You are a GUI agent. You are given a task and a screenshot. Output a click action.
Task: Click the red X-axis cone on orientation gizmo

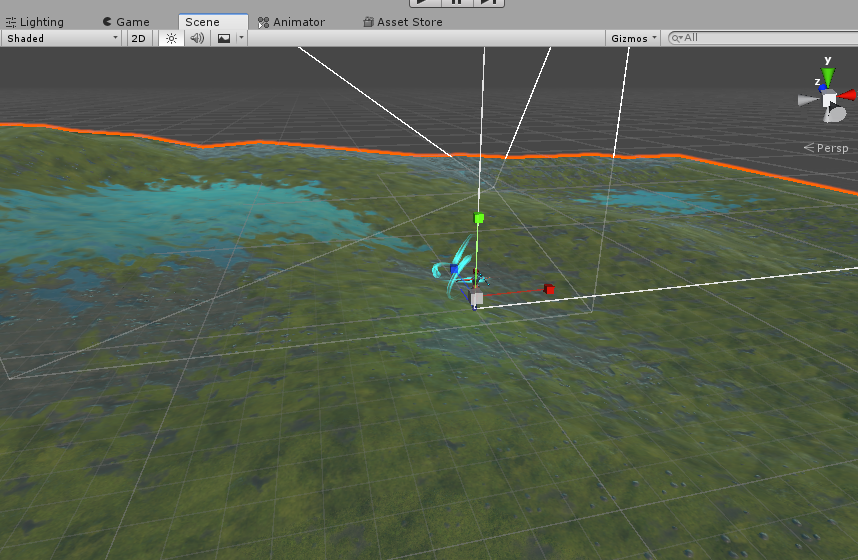tap(847, 95)
